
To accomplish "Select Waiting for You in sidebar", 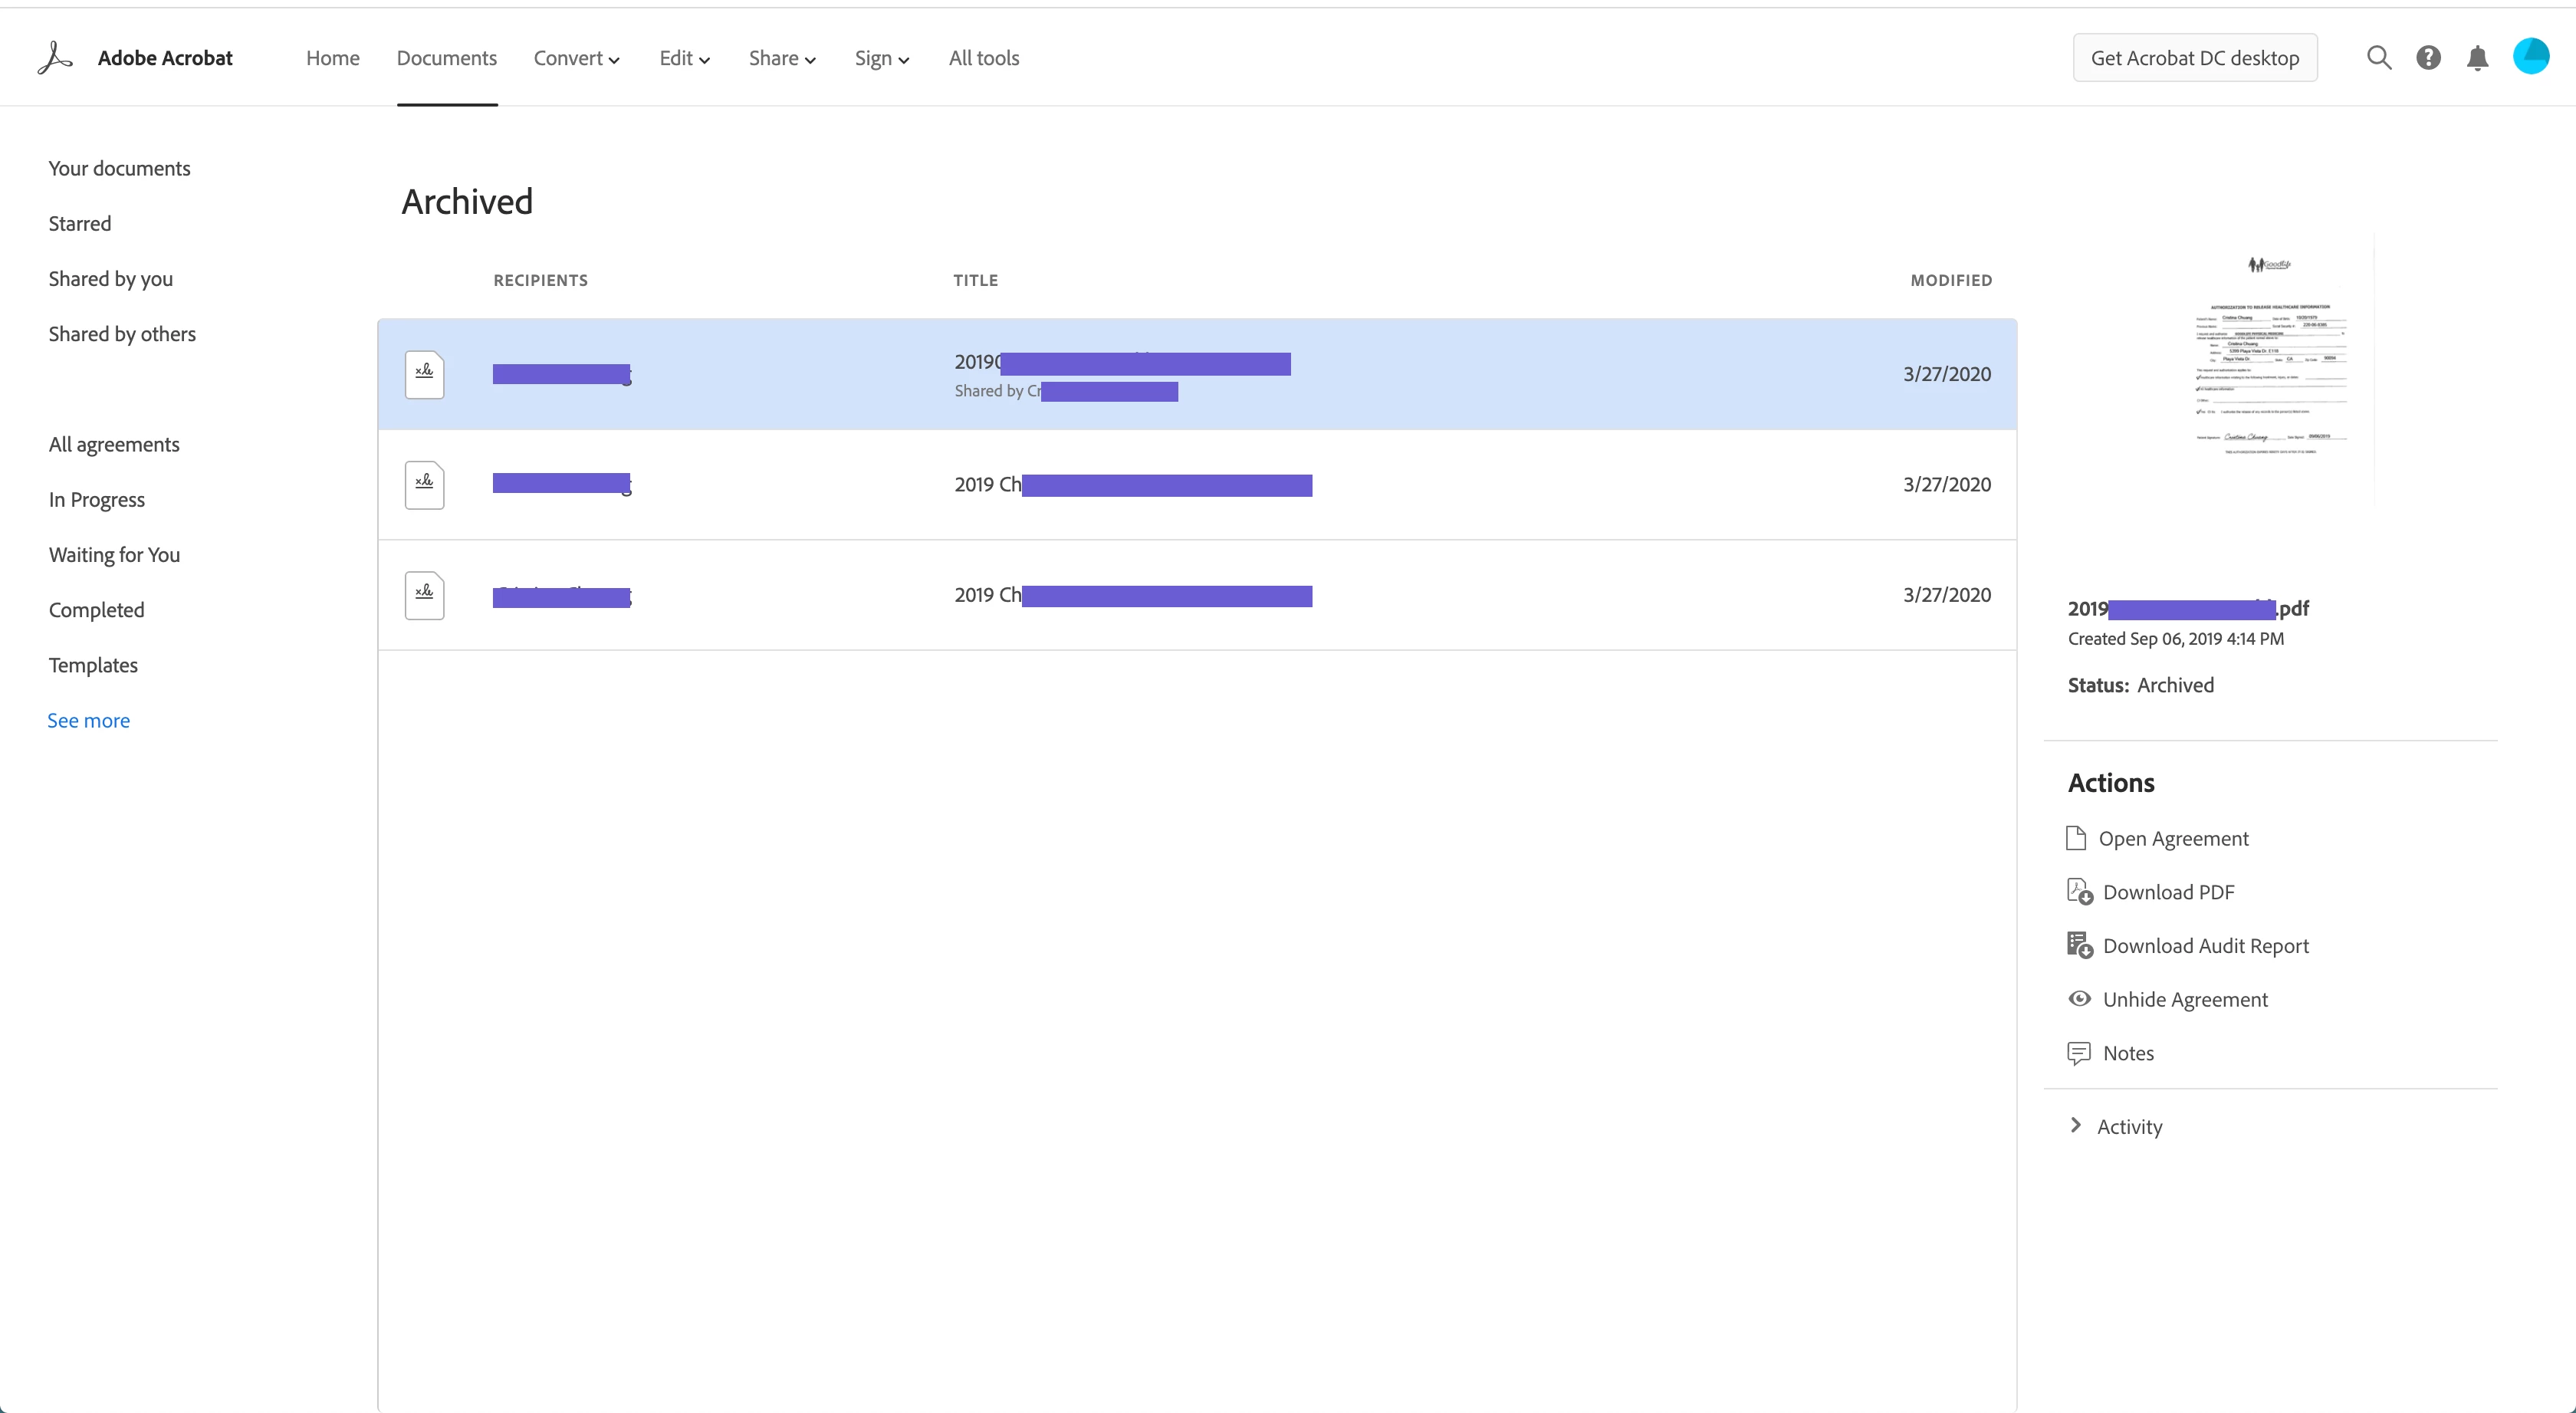I will pos(114,555).
